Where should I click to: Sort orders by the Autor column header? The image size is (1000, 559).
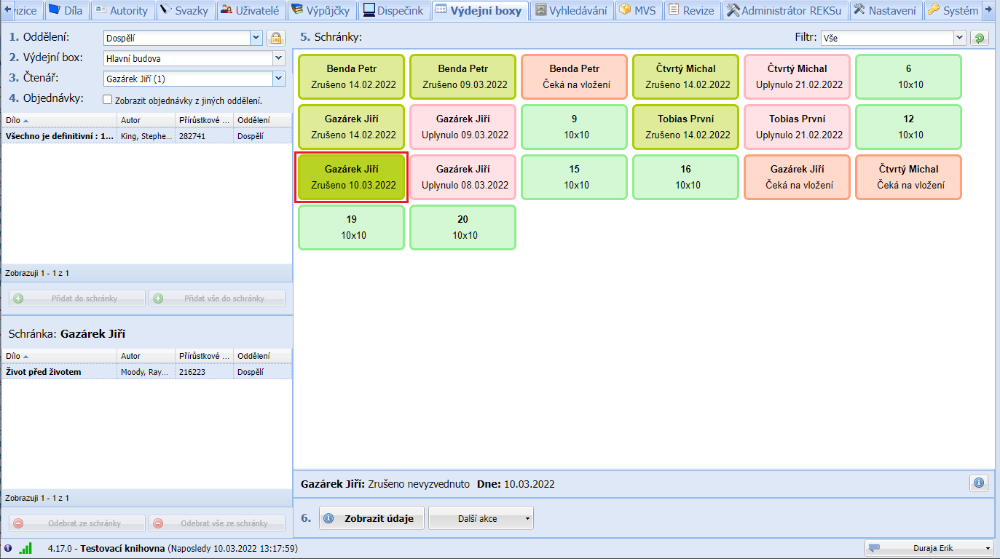[145, 119]
